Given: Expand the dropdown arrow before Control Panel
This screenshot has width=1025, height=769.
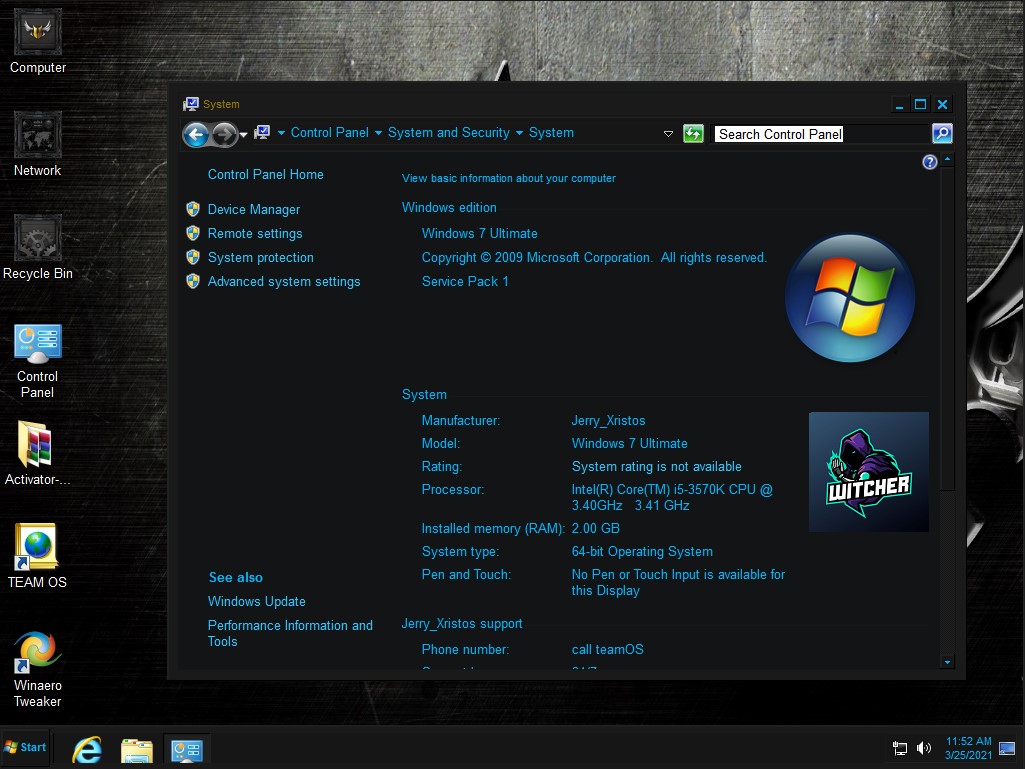Looking at the screenshot, I should pyautogui.click(x=281, y=133).
